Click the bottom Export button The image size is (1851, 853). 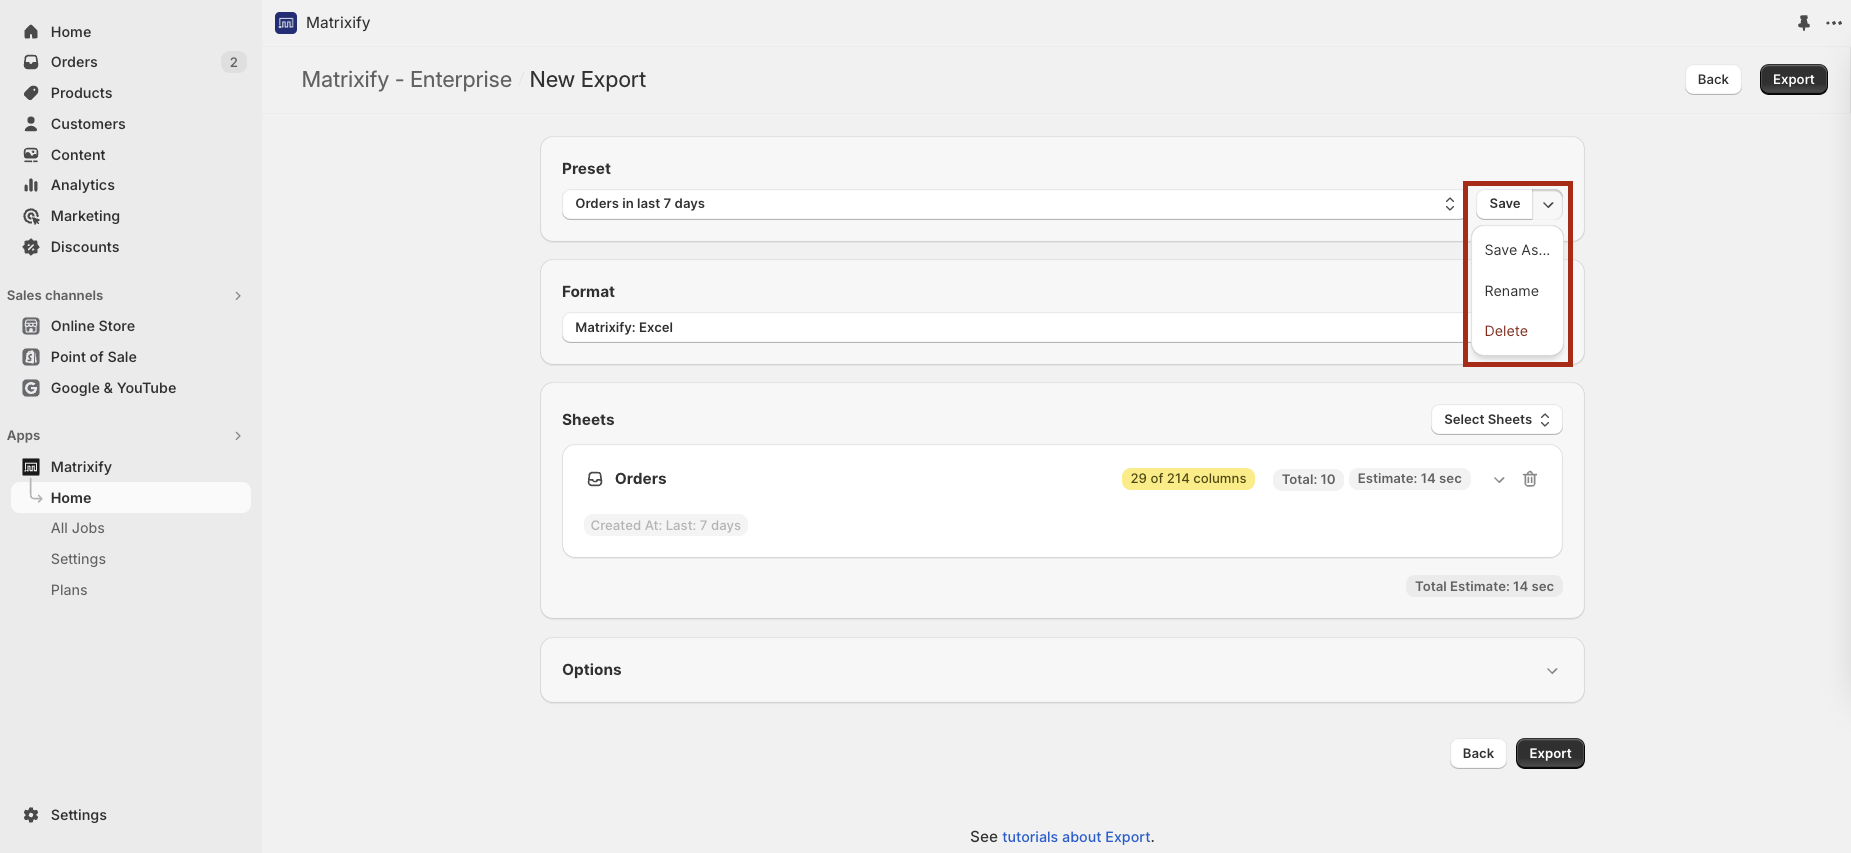[1549, 754]
